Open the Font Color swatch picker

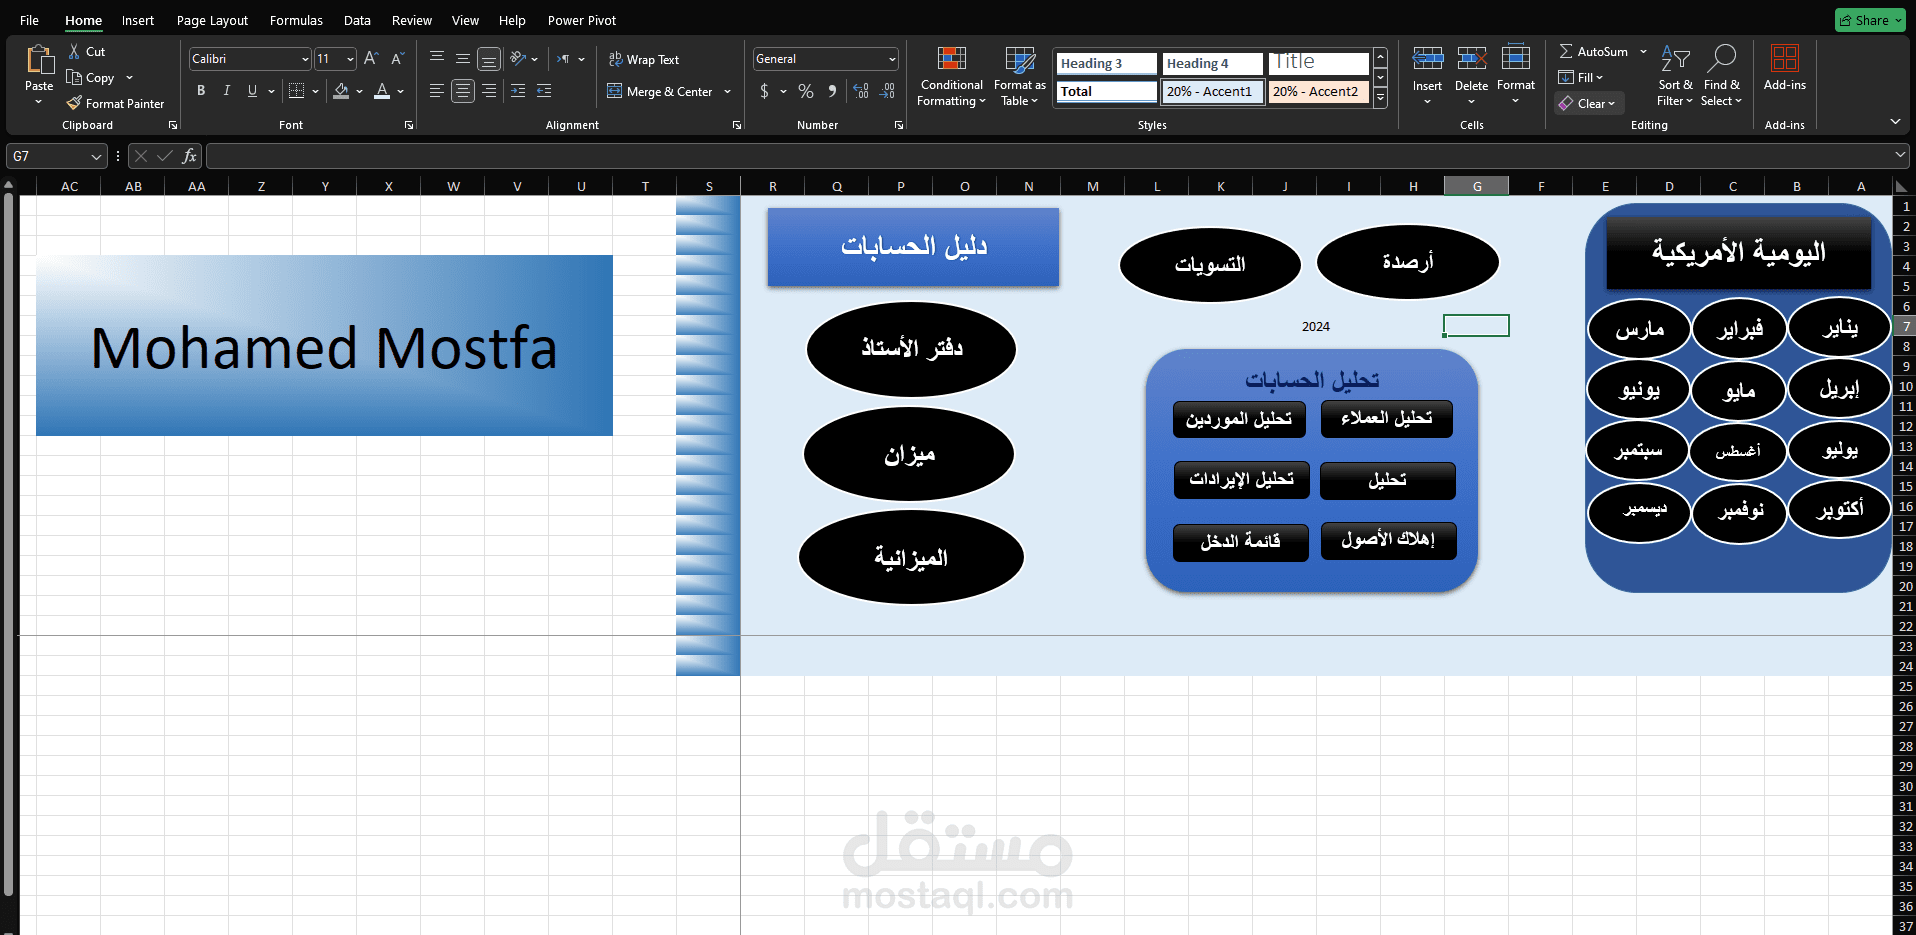coord(382,91)
